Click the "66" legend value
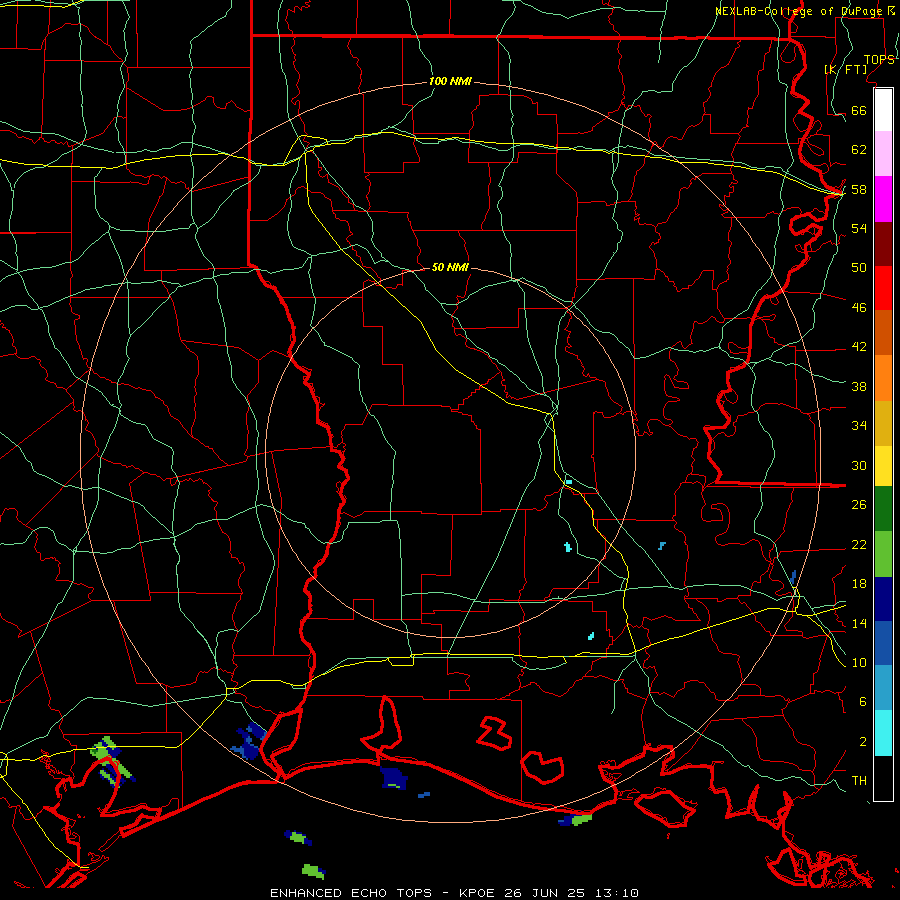This screenshot has width=900, height=900. 859,110
